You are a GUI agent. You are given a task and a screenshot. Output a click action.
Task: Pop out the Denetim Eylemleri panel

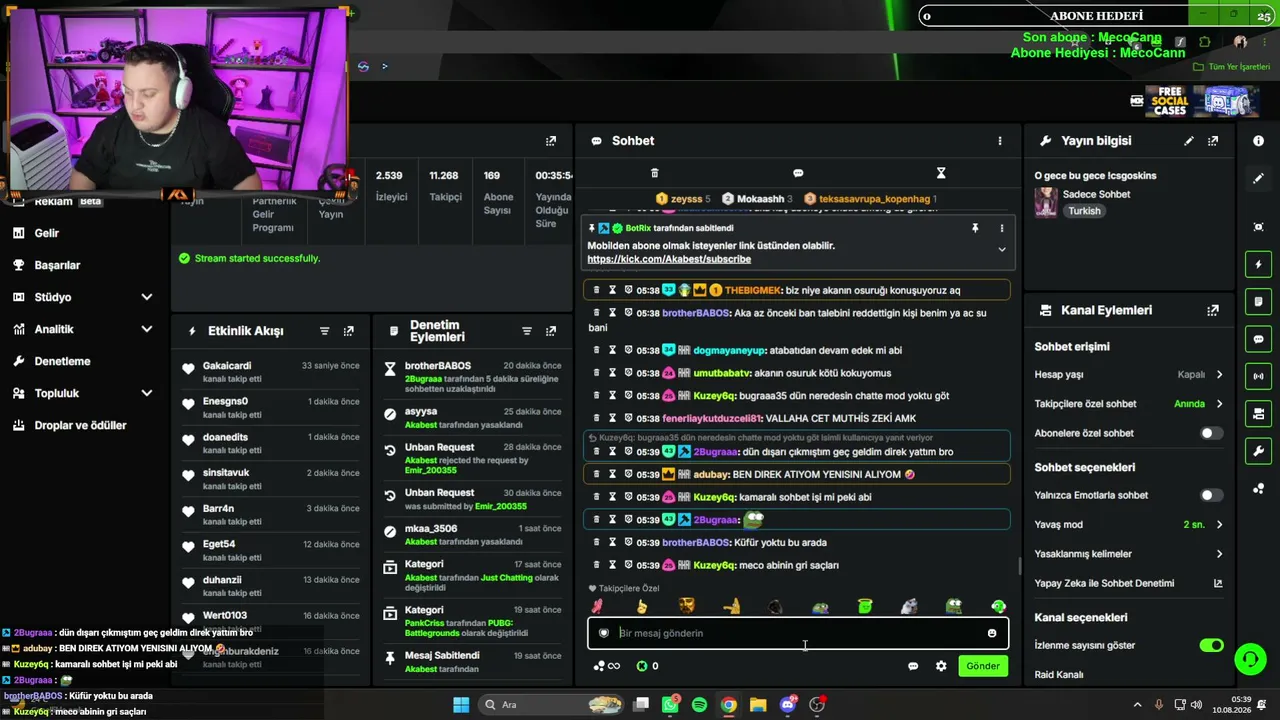pos(551,331)
